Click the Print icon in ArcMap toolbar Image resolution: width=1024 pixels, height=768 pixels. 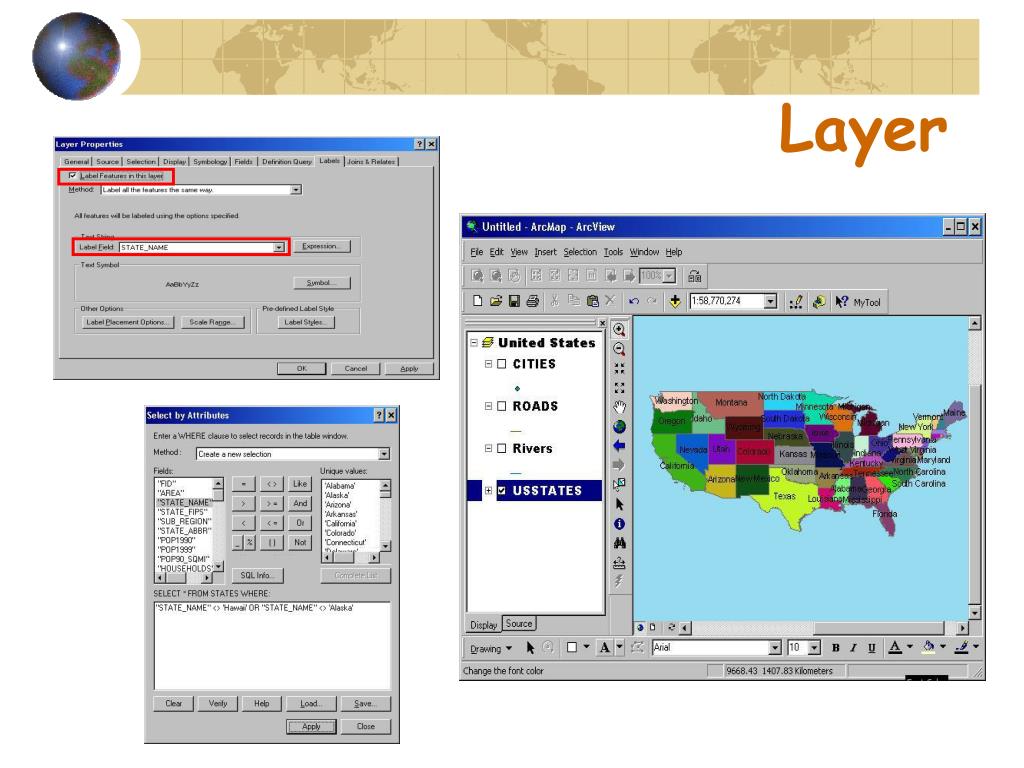point(532,301)
